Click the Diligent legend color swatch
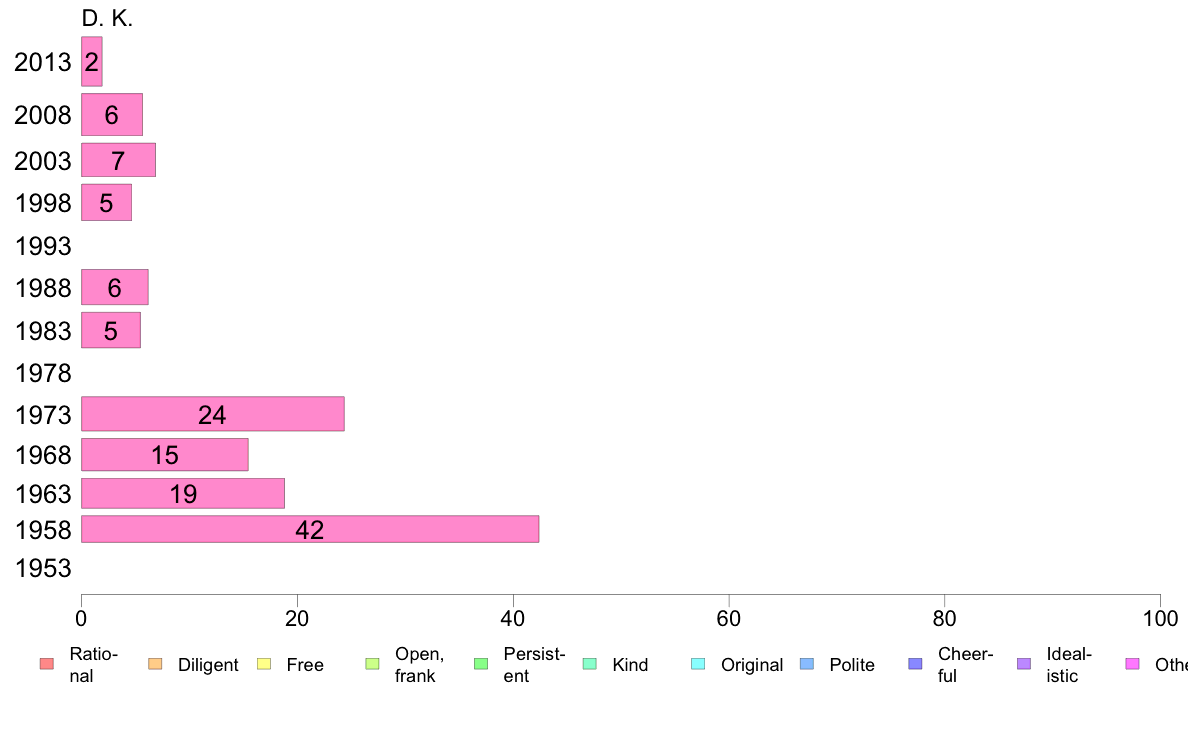Viewport: 1188px width, 736px height. tap(155, 664)
